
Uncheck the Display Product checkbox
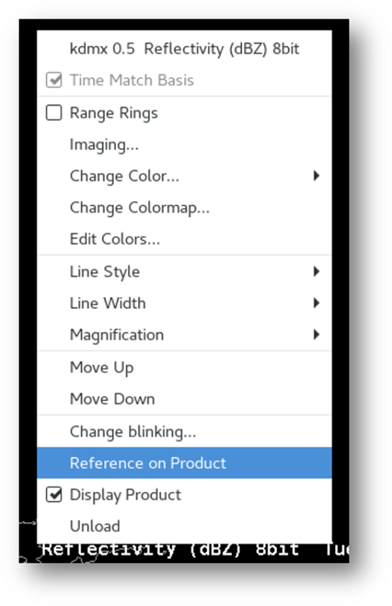[54, 494]
